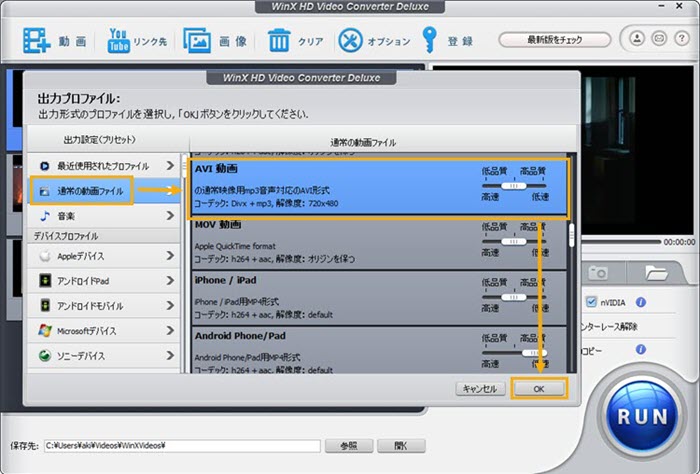The image size is (700, 474).
Task: Click the music note icon
Action: [45, 216]
